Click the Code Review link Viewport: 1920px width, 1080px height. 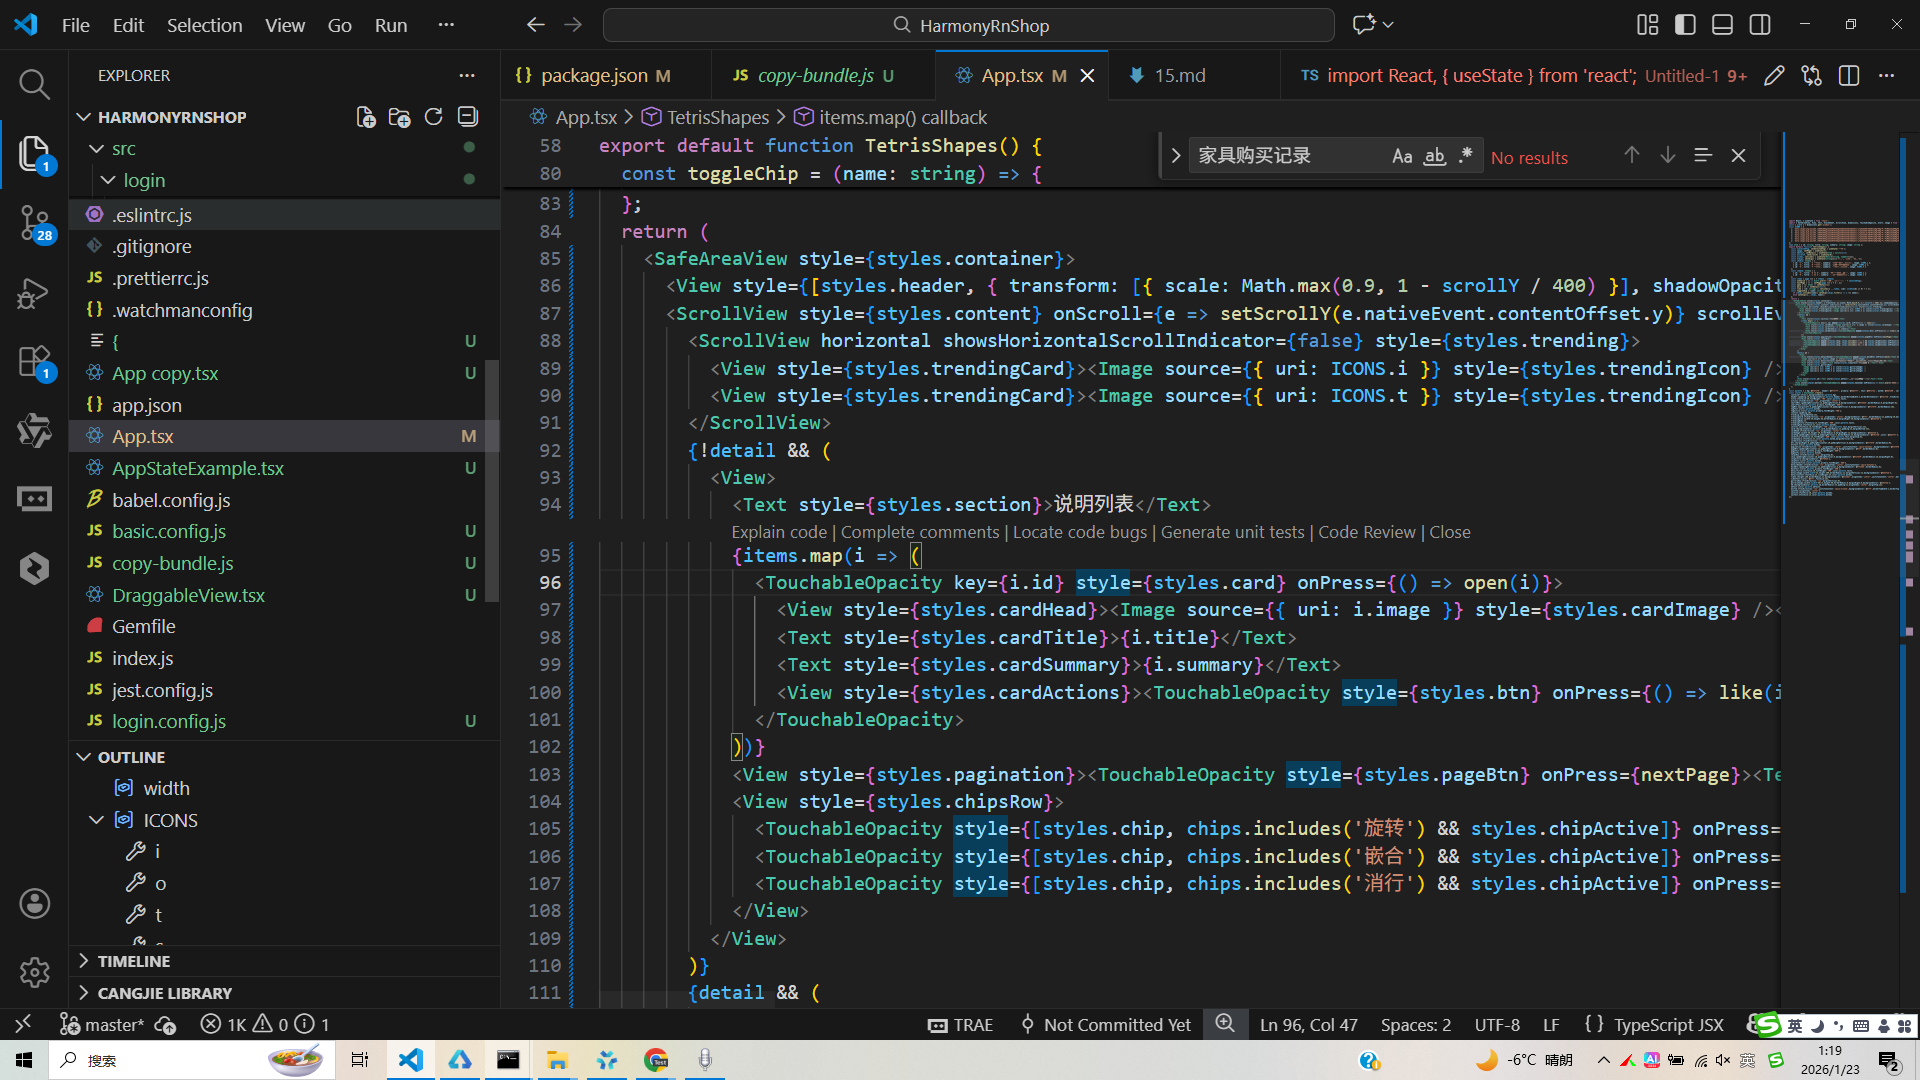tap(1366, 532)
